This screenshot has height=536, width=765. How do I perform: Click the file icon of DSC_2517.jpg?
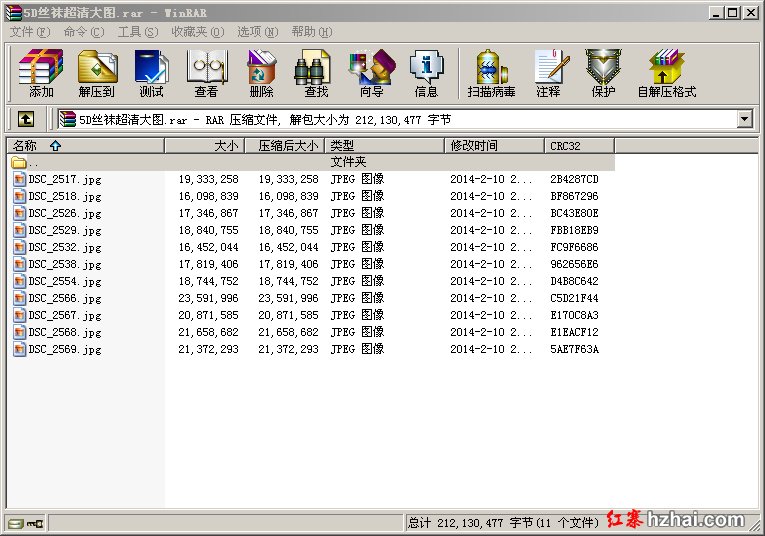coord(20,179)
